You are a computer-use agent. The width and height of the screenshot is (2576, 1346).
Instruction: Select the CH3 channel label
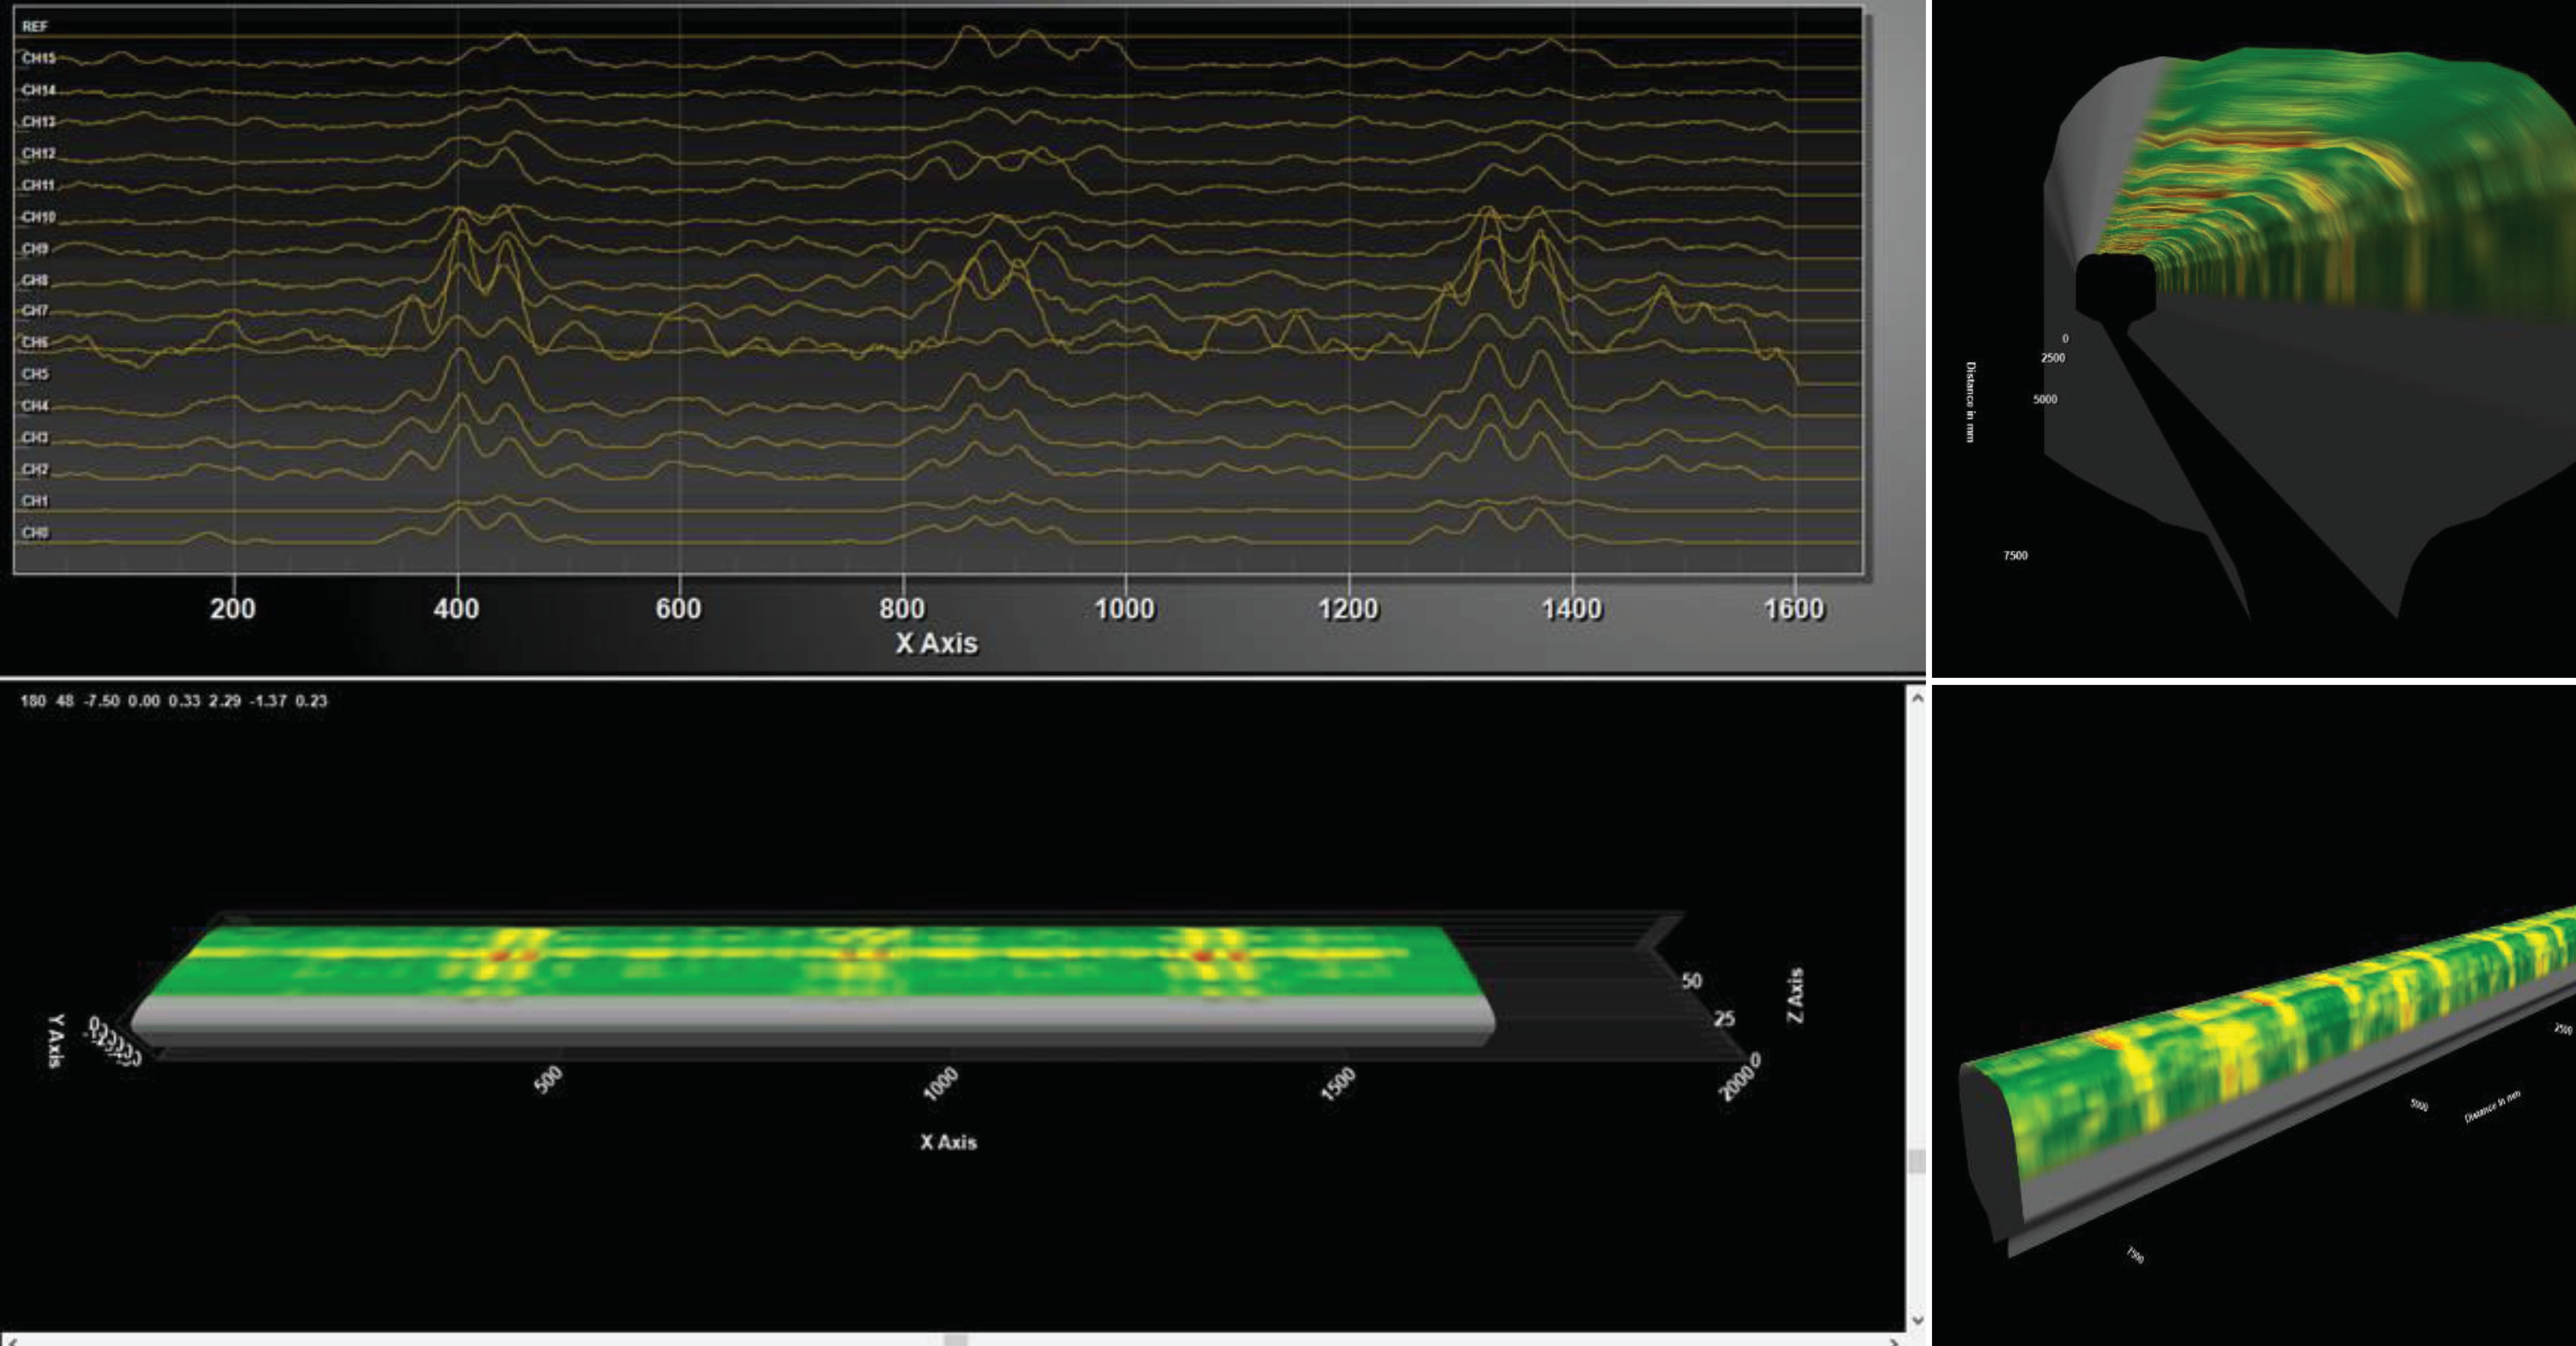pos(35,438)
